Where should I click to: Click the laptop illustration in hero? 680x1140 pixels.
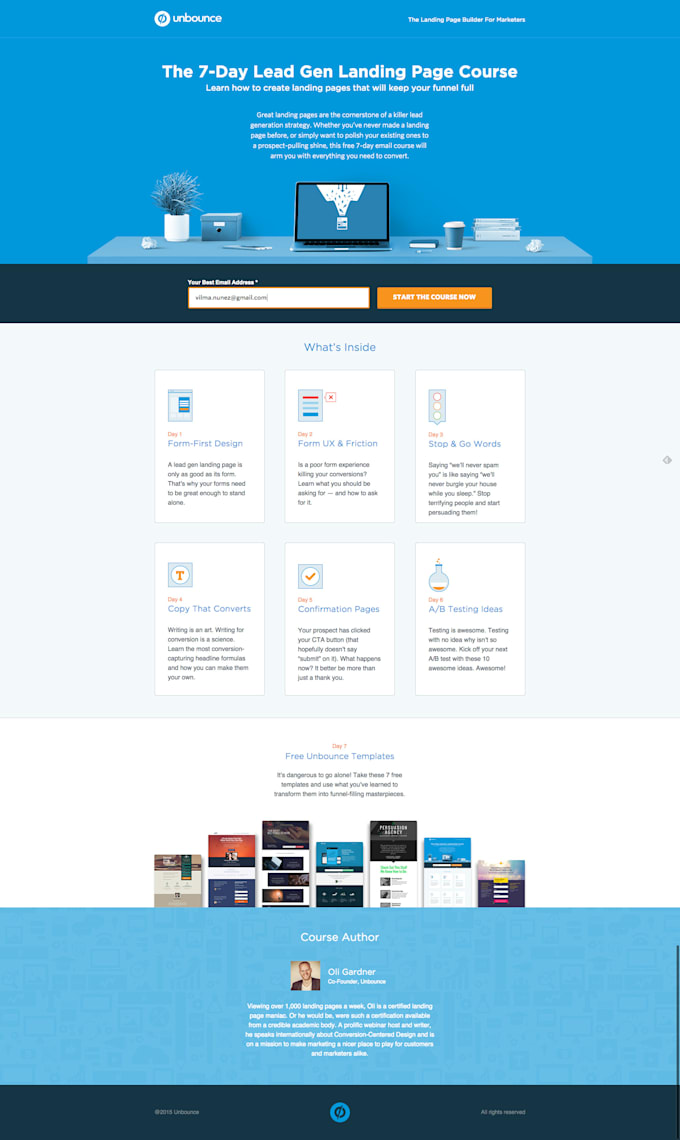click(340, 216)
